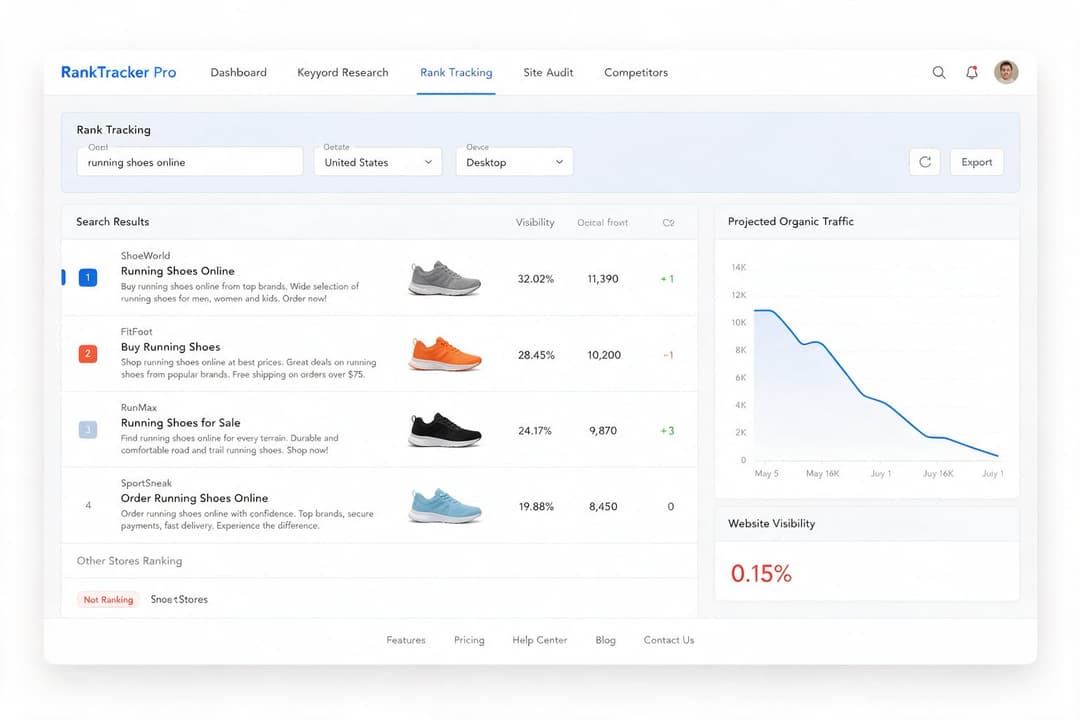Open user profile avatar

pyautogui.click(x=1006, y=72)
